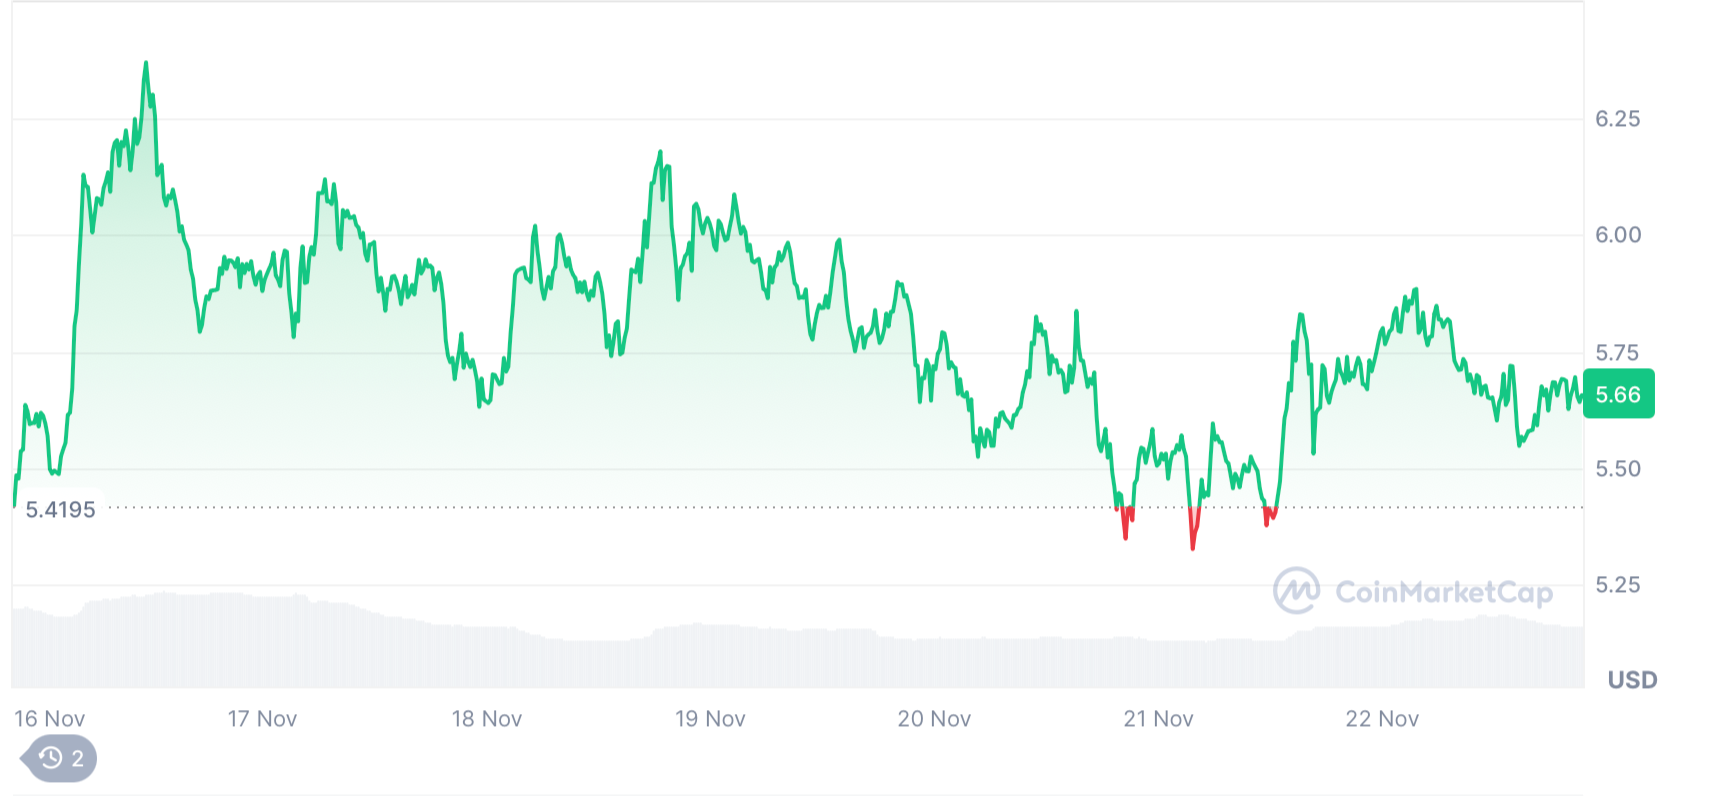Select the 17 Nov date label
The image size is (1727, 796).
[262, 719]
